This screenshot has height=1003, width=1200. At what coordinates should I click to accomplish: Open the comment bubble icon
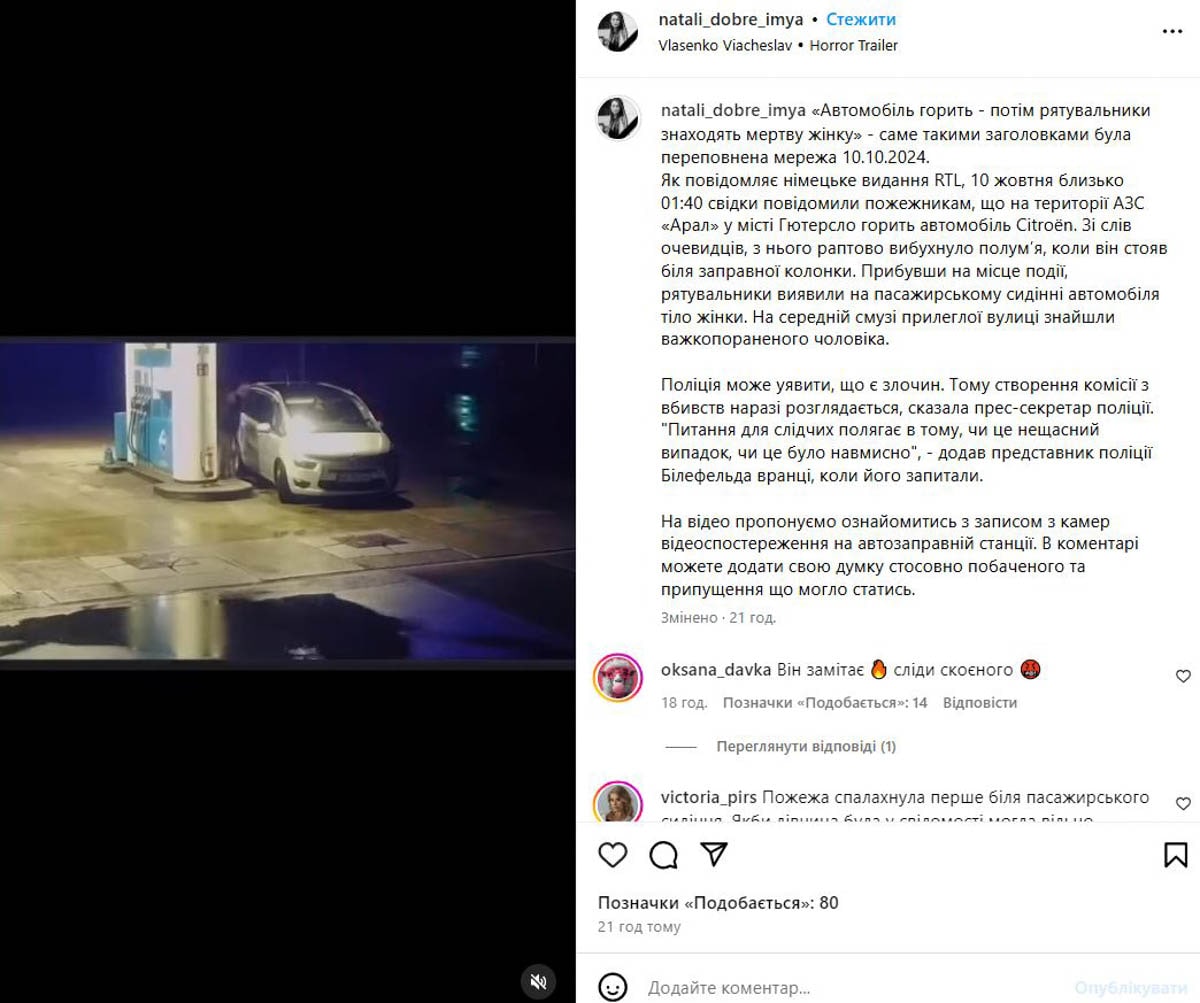click(663, 855)
